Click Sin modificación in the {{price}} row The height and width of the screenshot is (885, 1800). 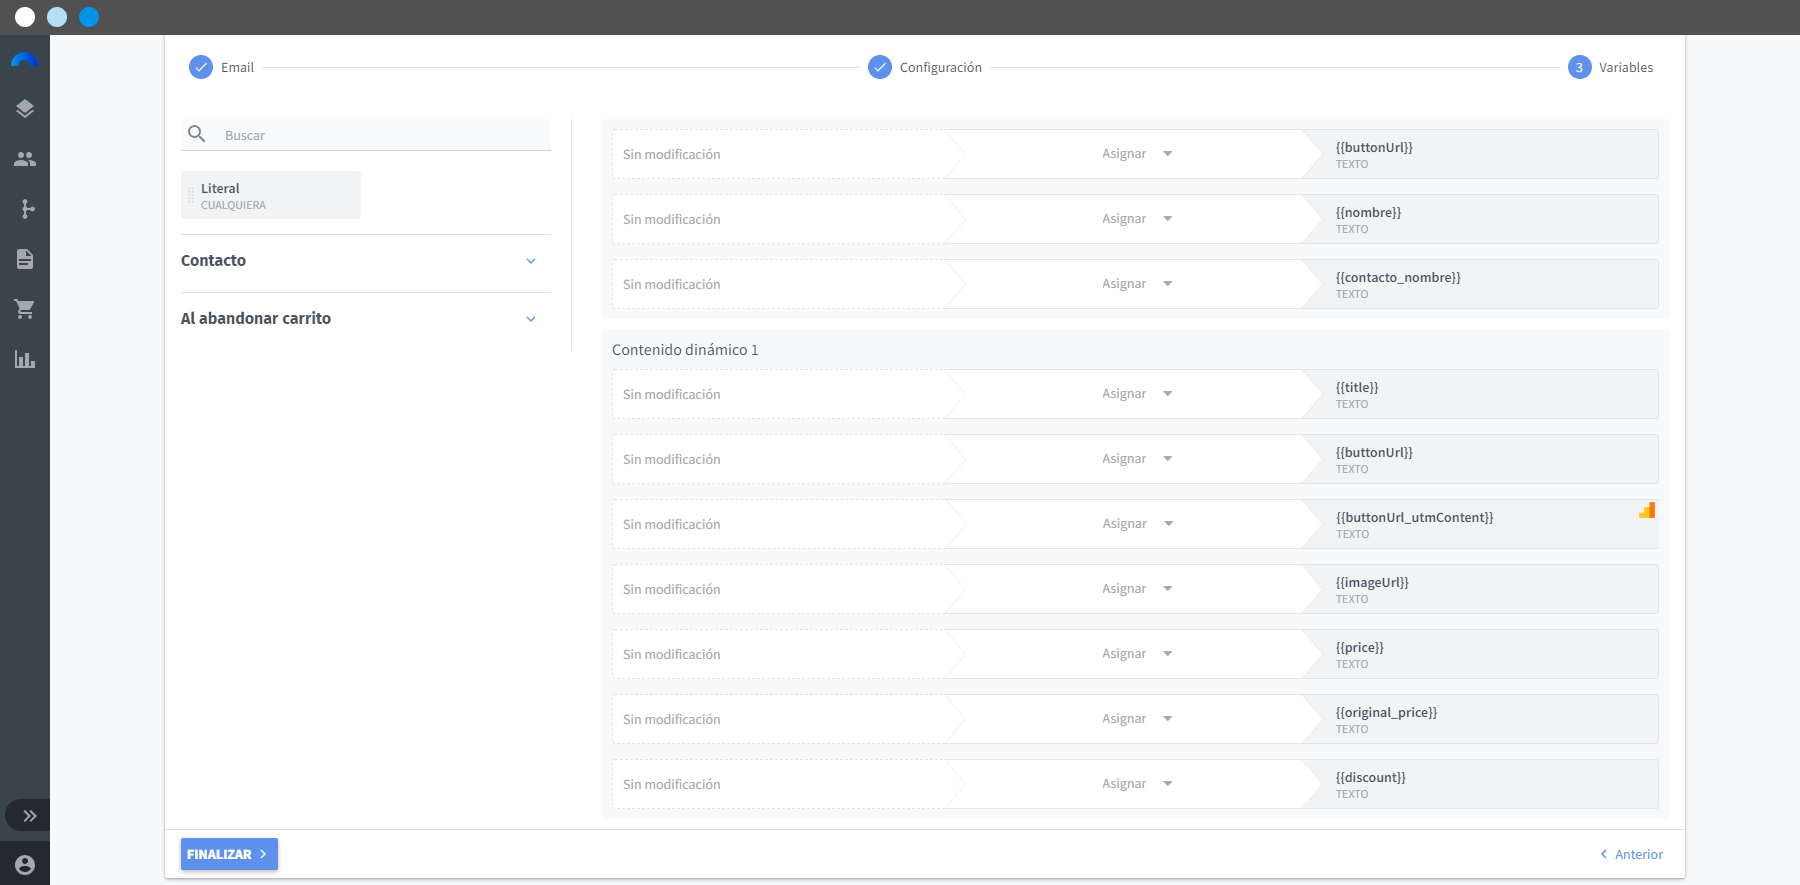coord(672,654)
